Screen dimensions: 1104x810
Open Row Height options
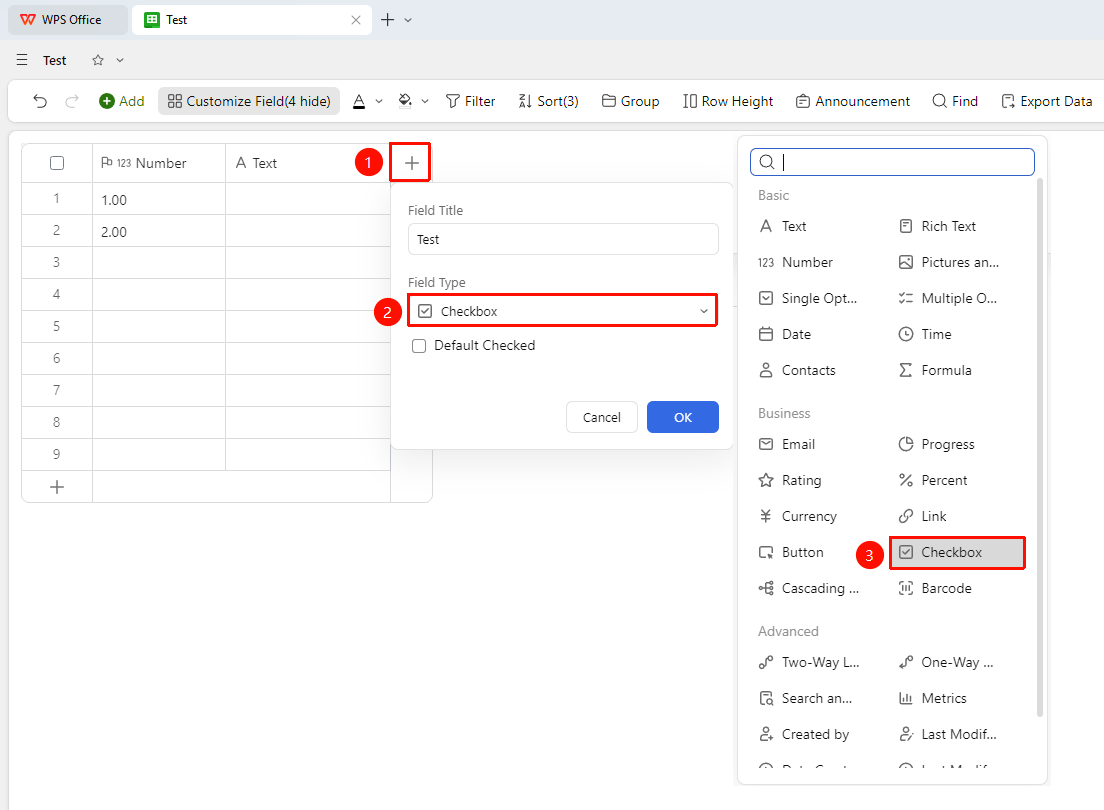point(728,101)
